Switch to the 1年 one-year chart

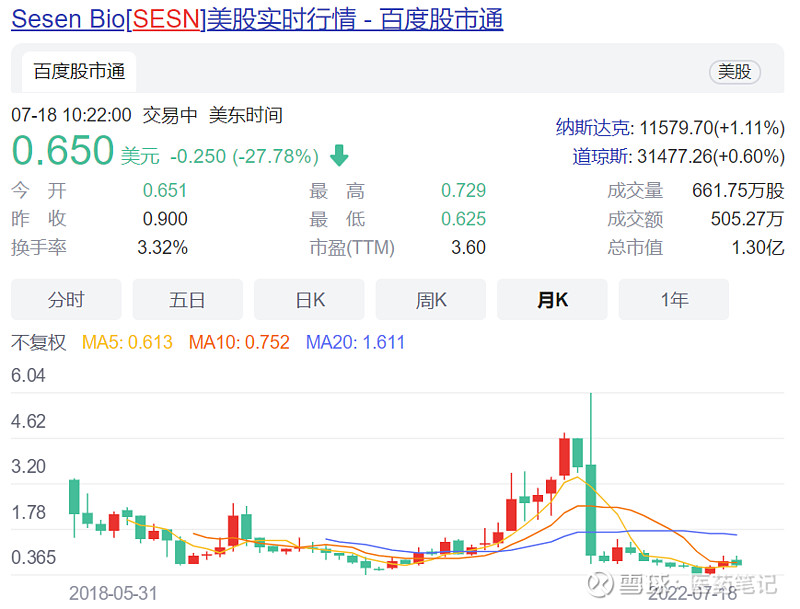point(673,299)
